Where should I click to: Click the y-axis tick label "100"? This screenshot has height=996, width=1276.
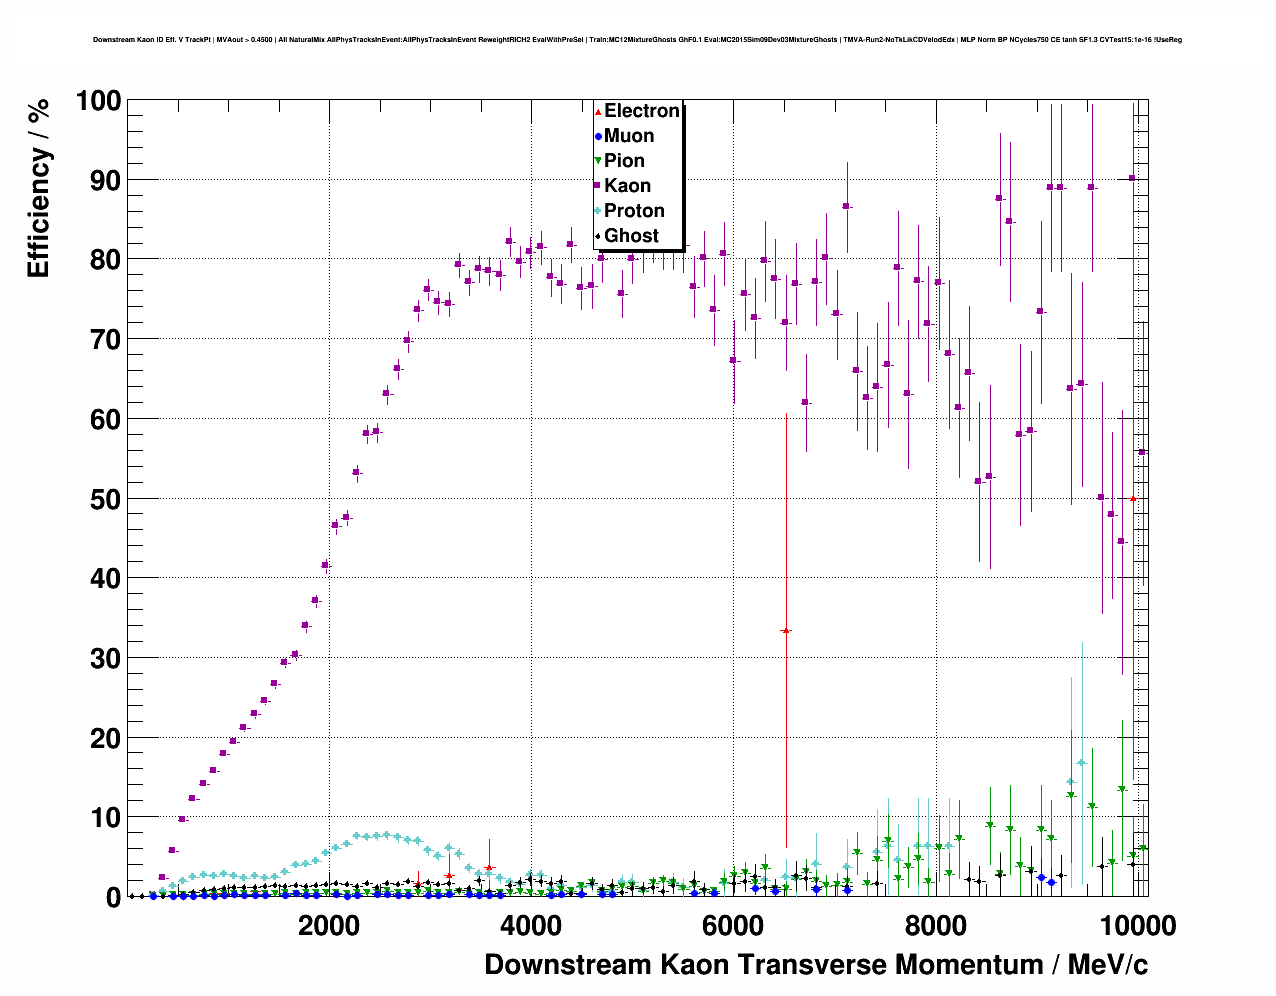click(97, 101)
